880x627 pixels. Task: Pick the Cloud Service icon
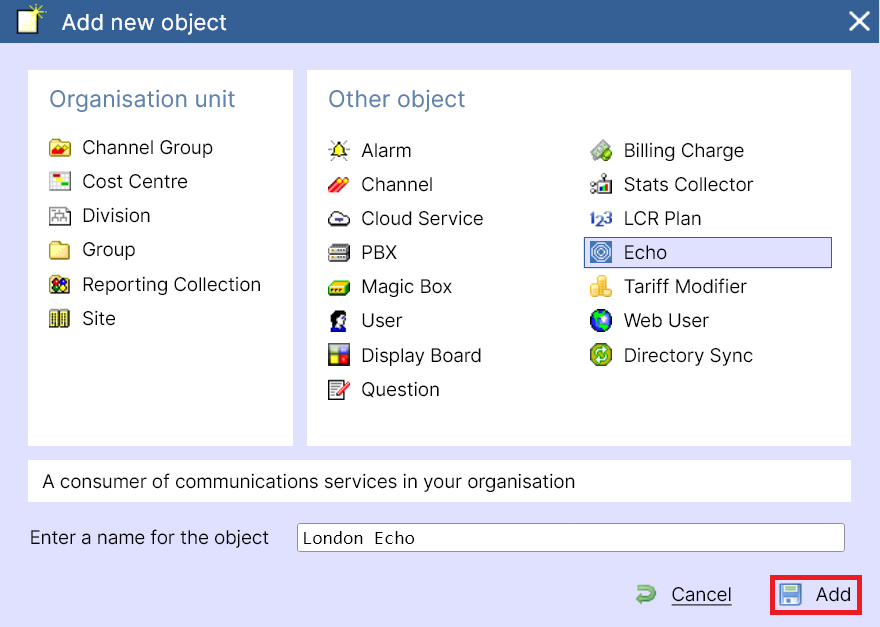[x=339, y=219]
